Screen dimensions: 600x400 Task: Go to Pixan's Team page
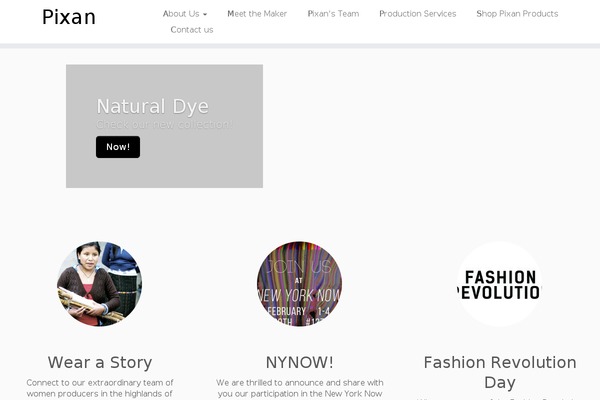pyautogui.click(x=333, y=14)
